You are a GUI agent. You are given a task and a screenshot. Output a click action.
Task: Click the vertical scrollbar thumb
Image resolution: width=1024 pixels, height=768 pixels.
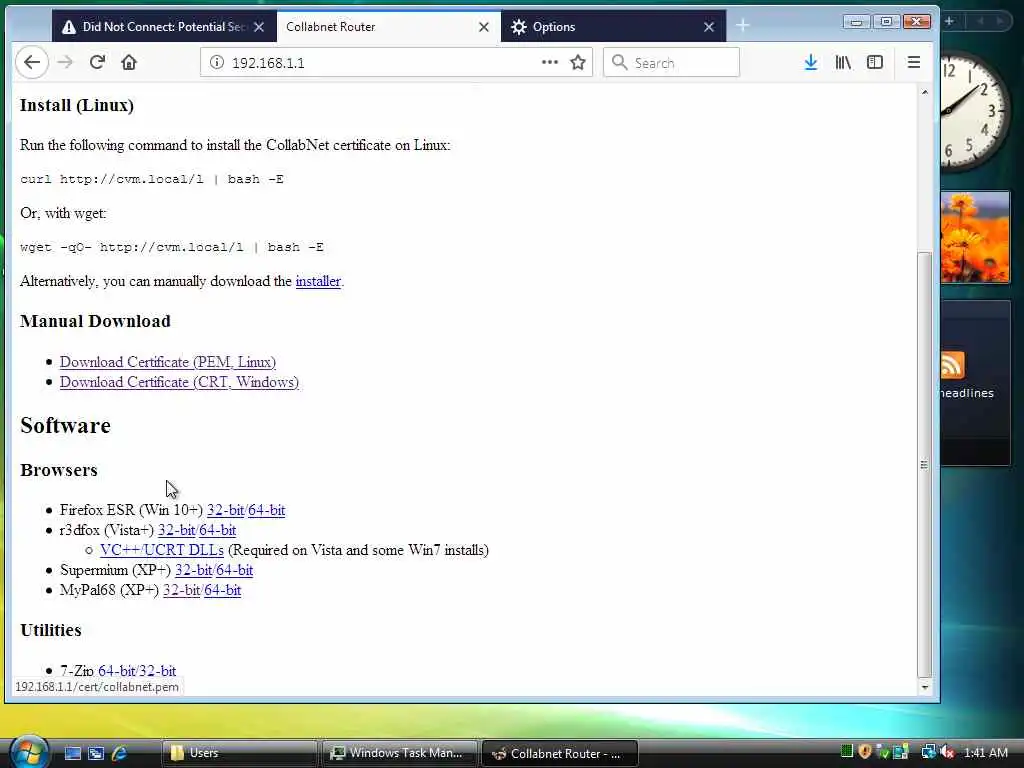[x=924, y=464]
